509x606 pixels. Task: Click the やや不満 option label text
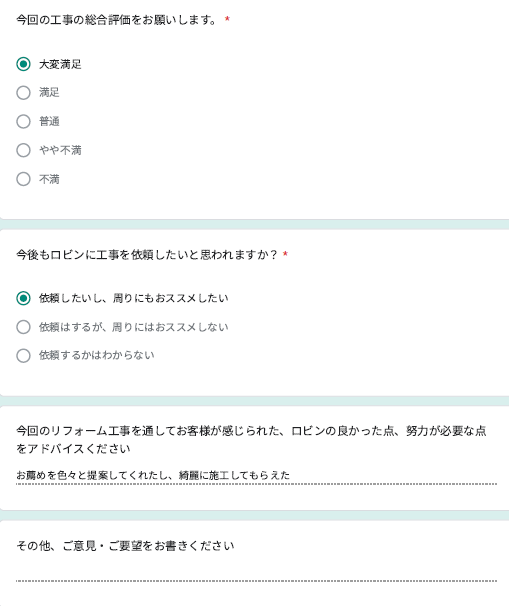click(x=60, y=150)
